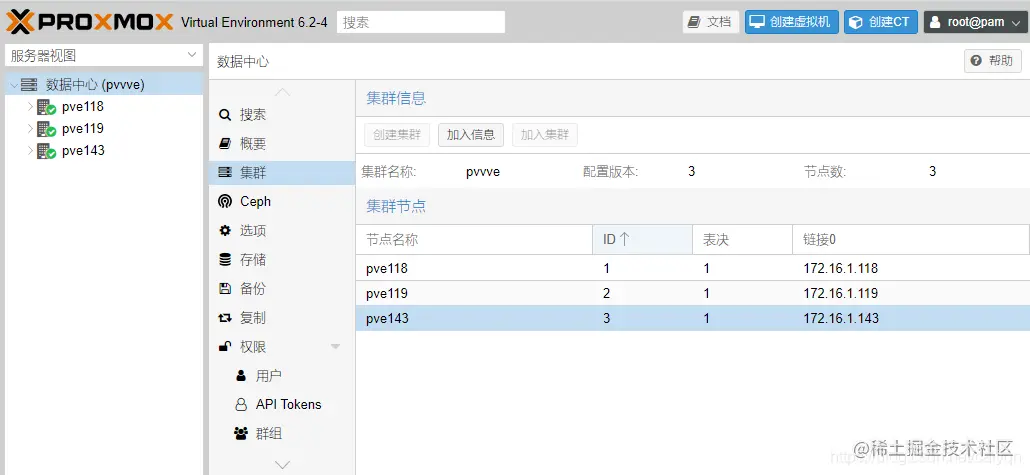This screenshot has width=1030, height=475.
Task: Expand the pve118 tree node
Action: tap(30, 106)
